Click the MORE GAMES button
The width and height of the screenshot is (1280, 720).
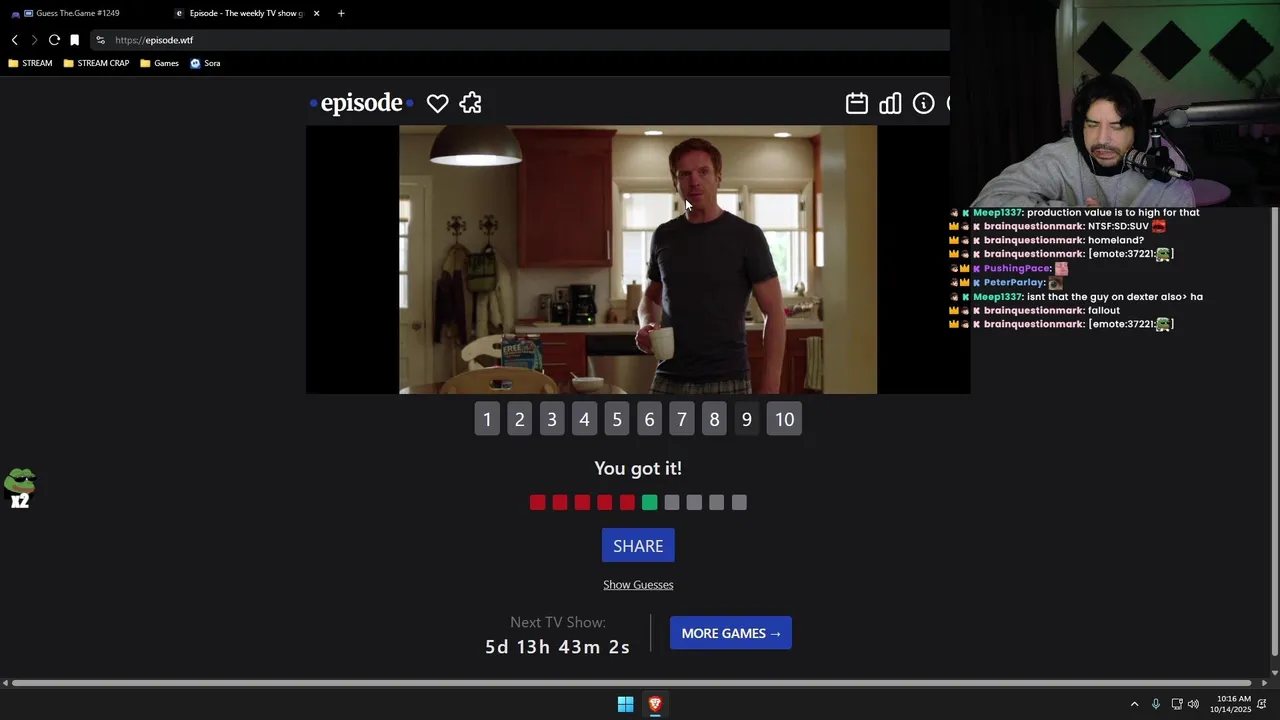tap(731, 633)
